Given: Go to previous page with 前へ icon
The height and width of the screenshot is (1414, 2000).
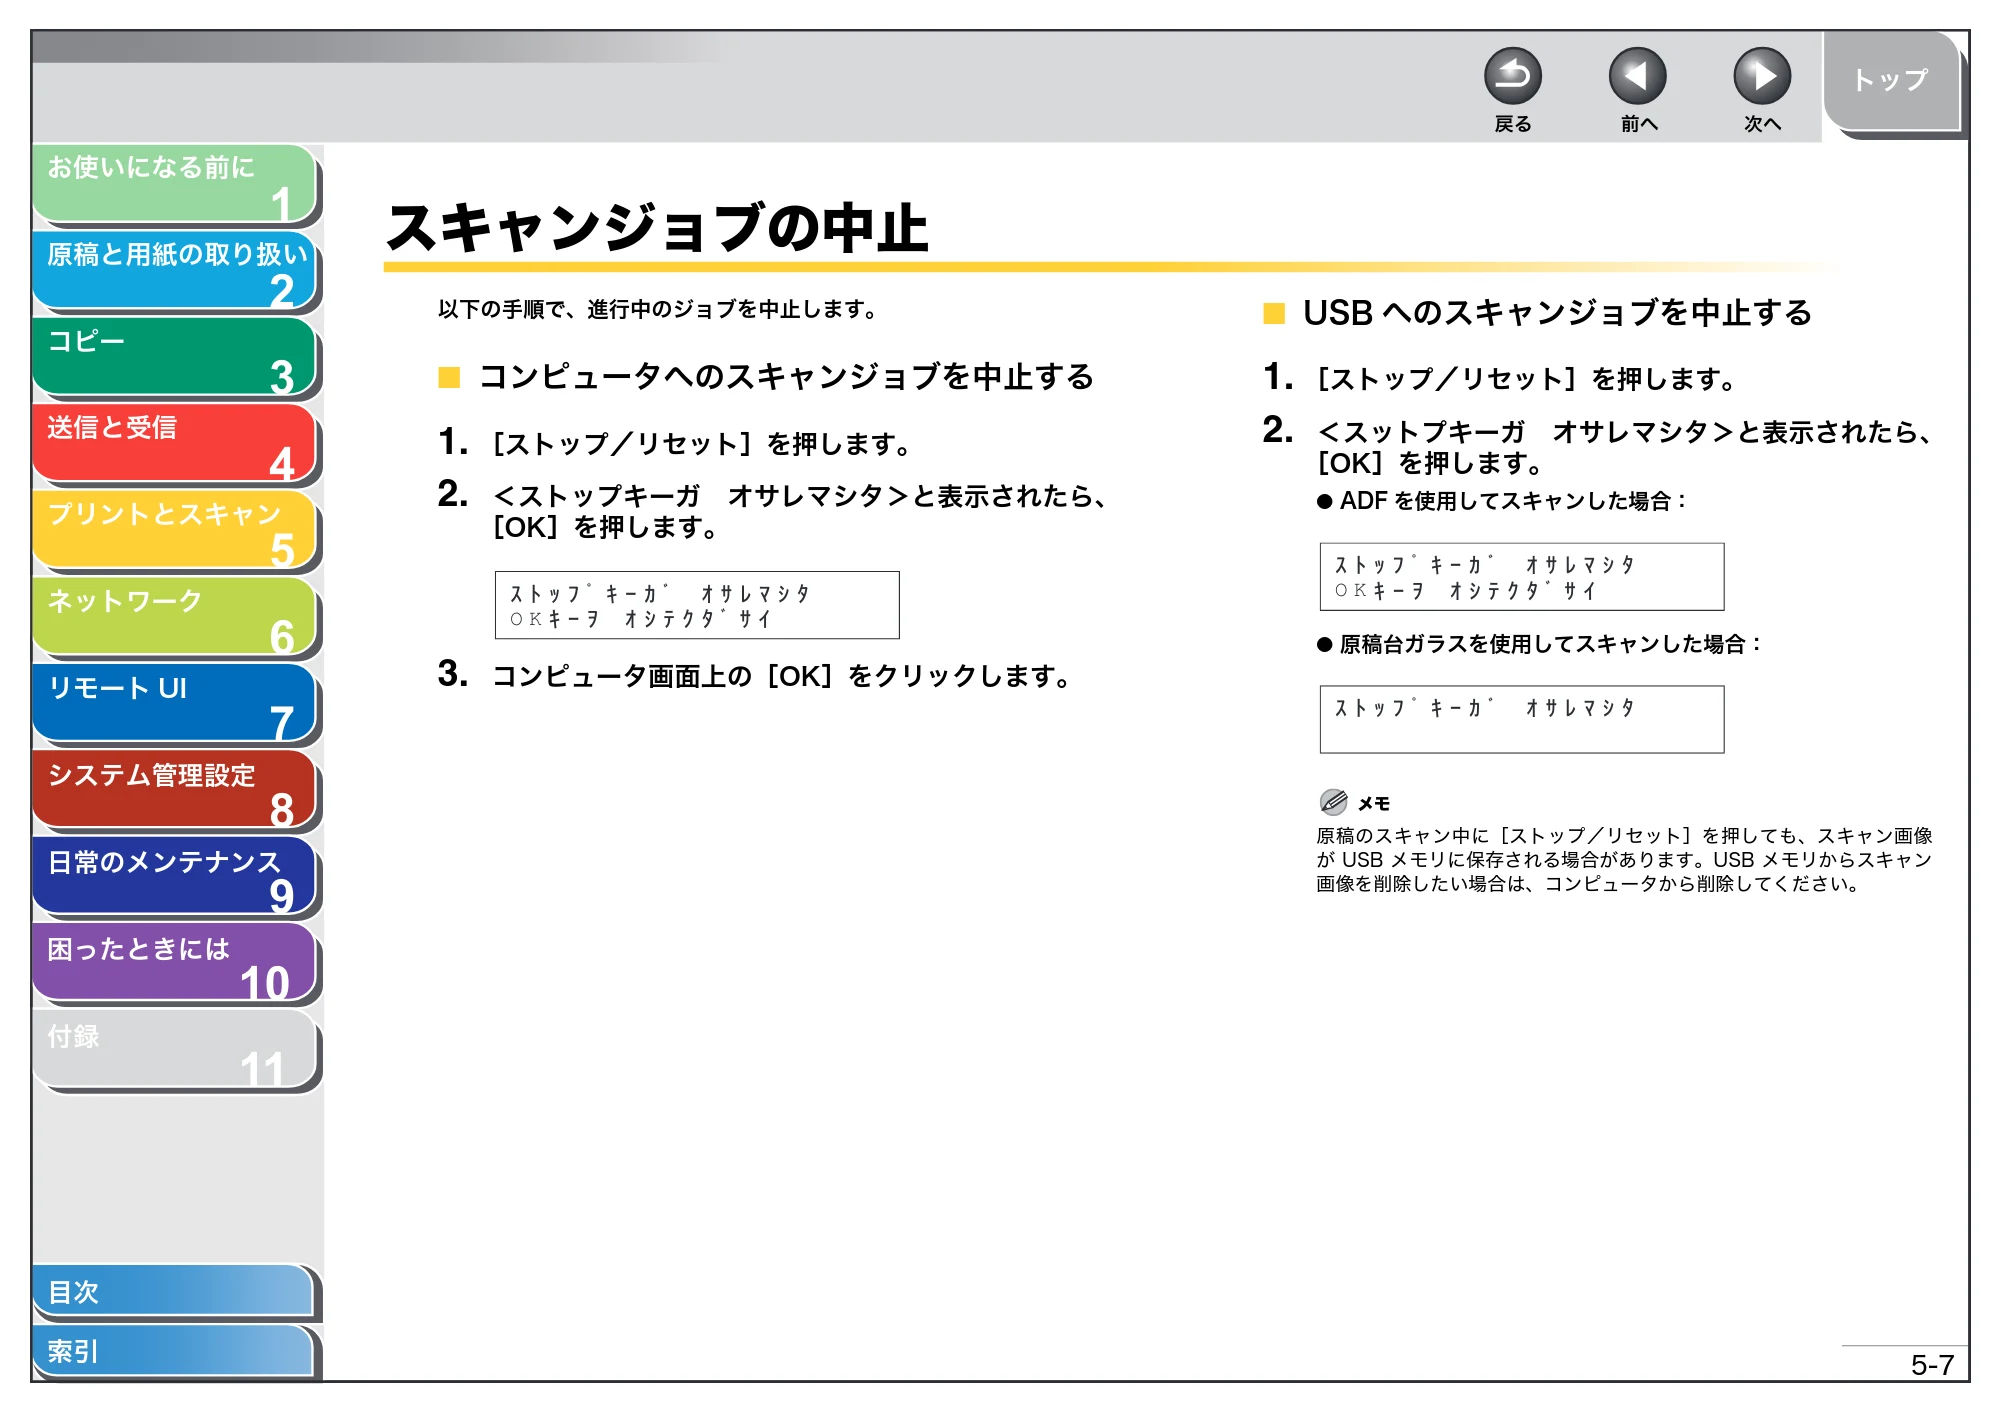Looking at the screenshot, I should point(1637,76).
